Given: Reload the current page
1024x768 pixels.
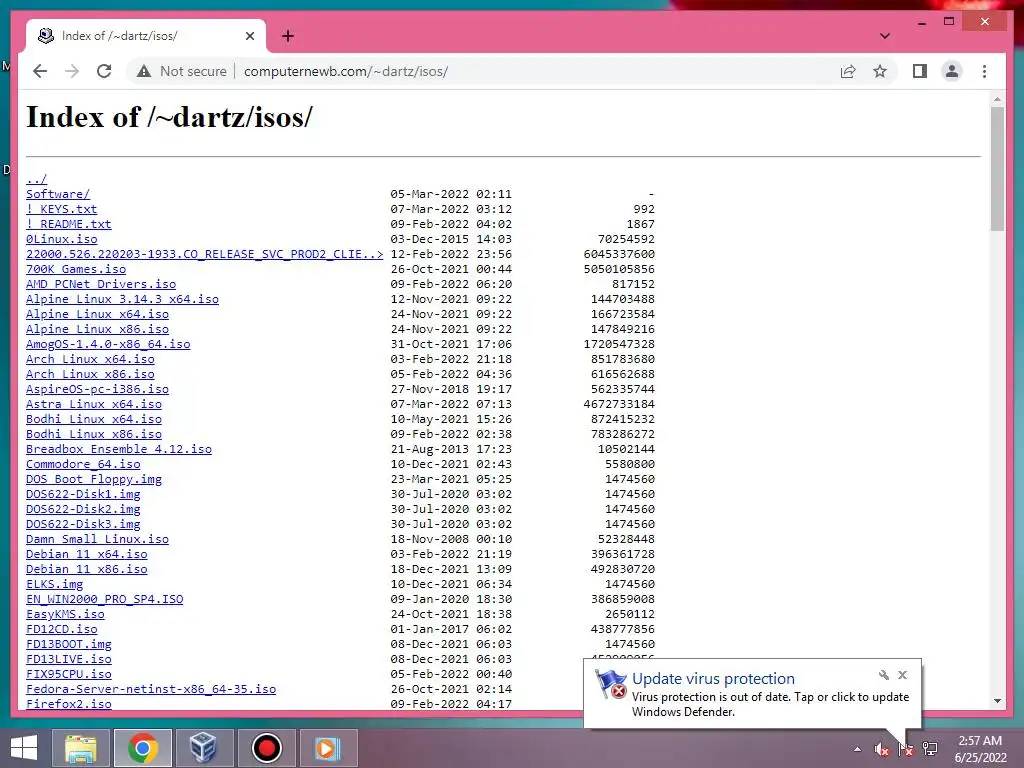Looking at the screenshot, I should coord(104,71).
